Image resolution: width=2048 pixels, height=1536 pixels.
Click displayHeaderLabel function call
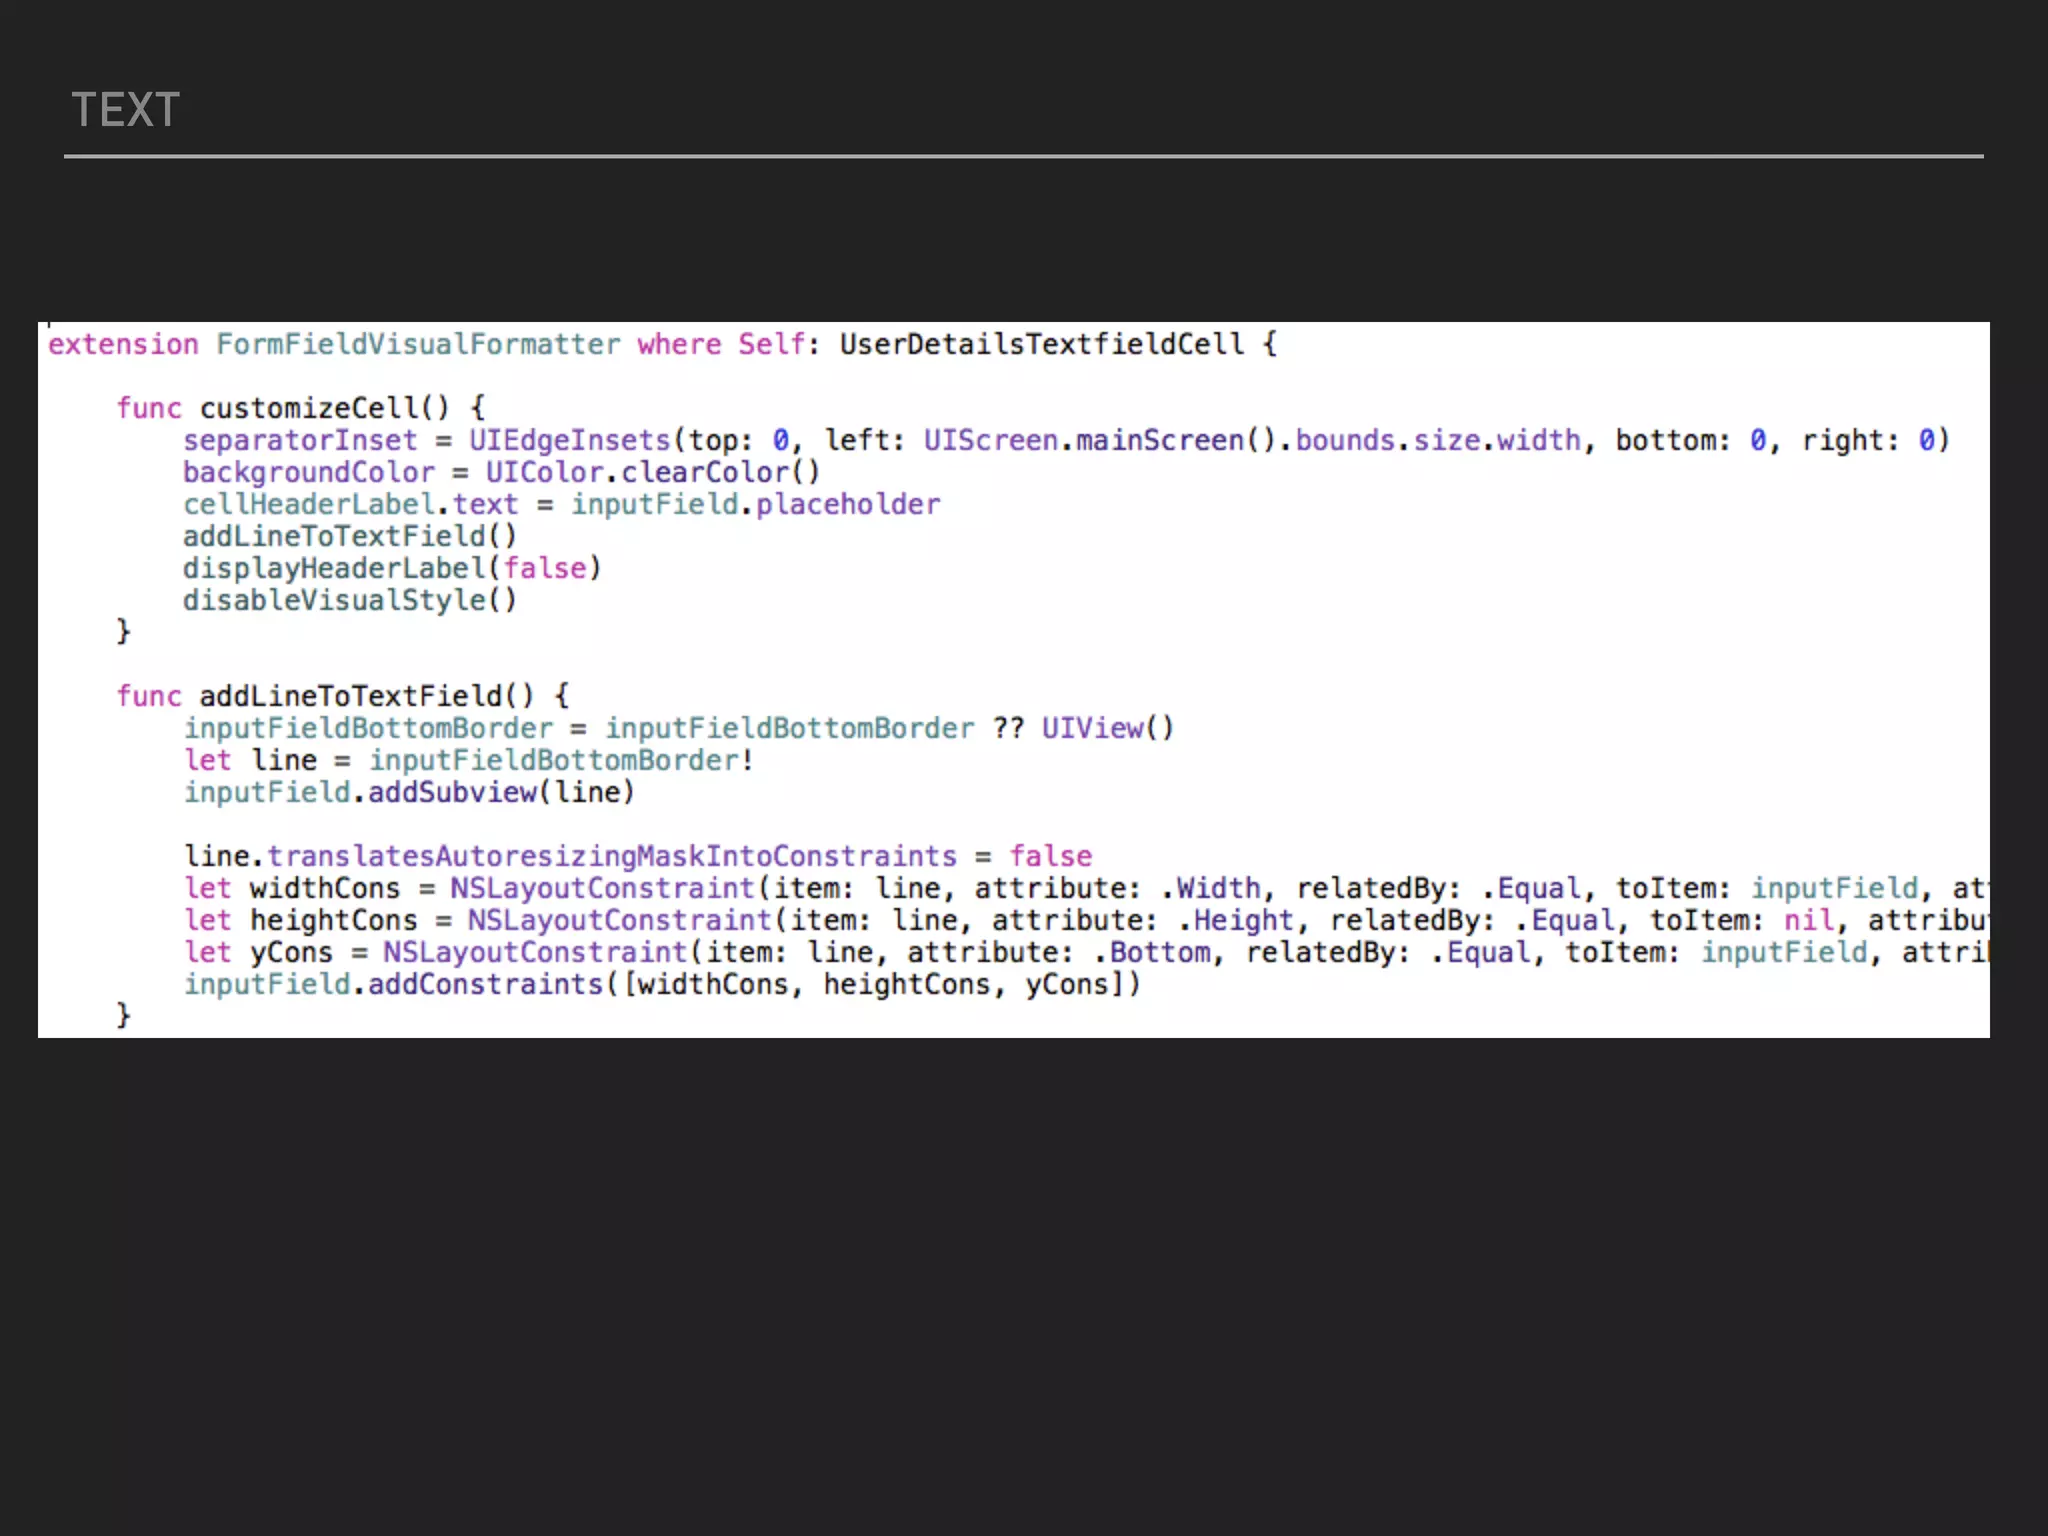(334, 568)
